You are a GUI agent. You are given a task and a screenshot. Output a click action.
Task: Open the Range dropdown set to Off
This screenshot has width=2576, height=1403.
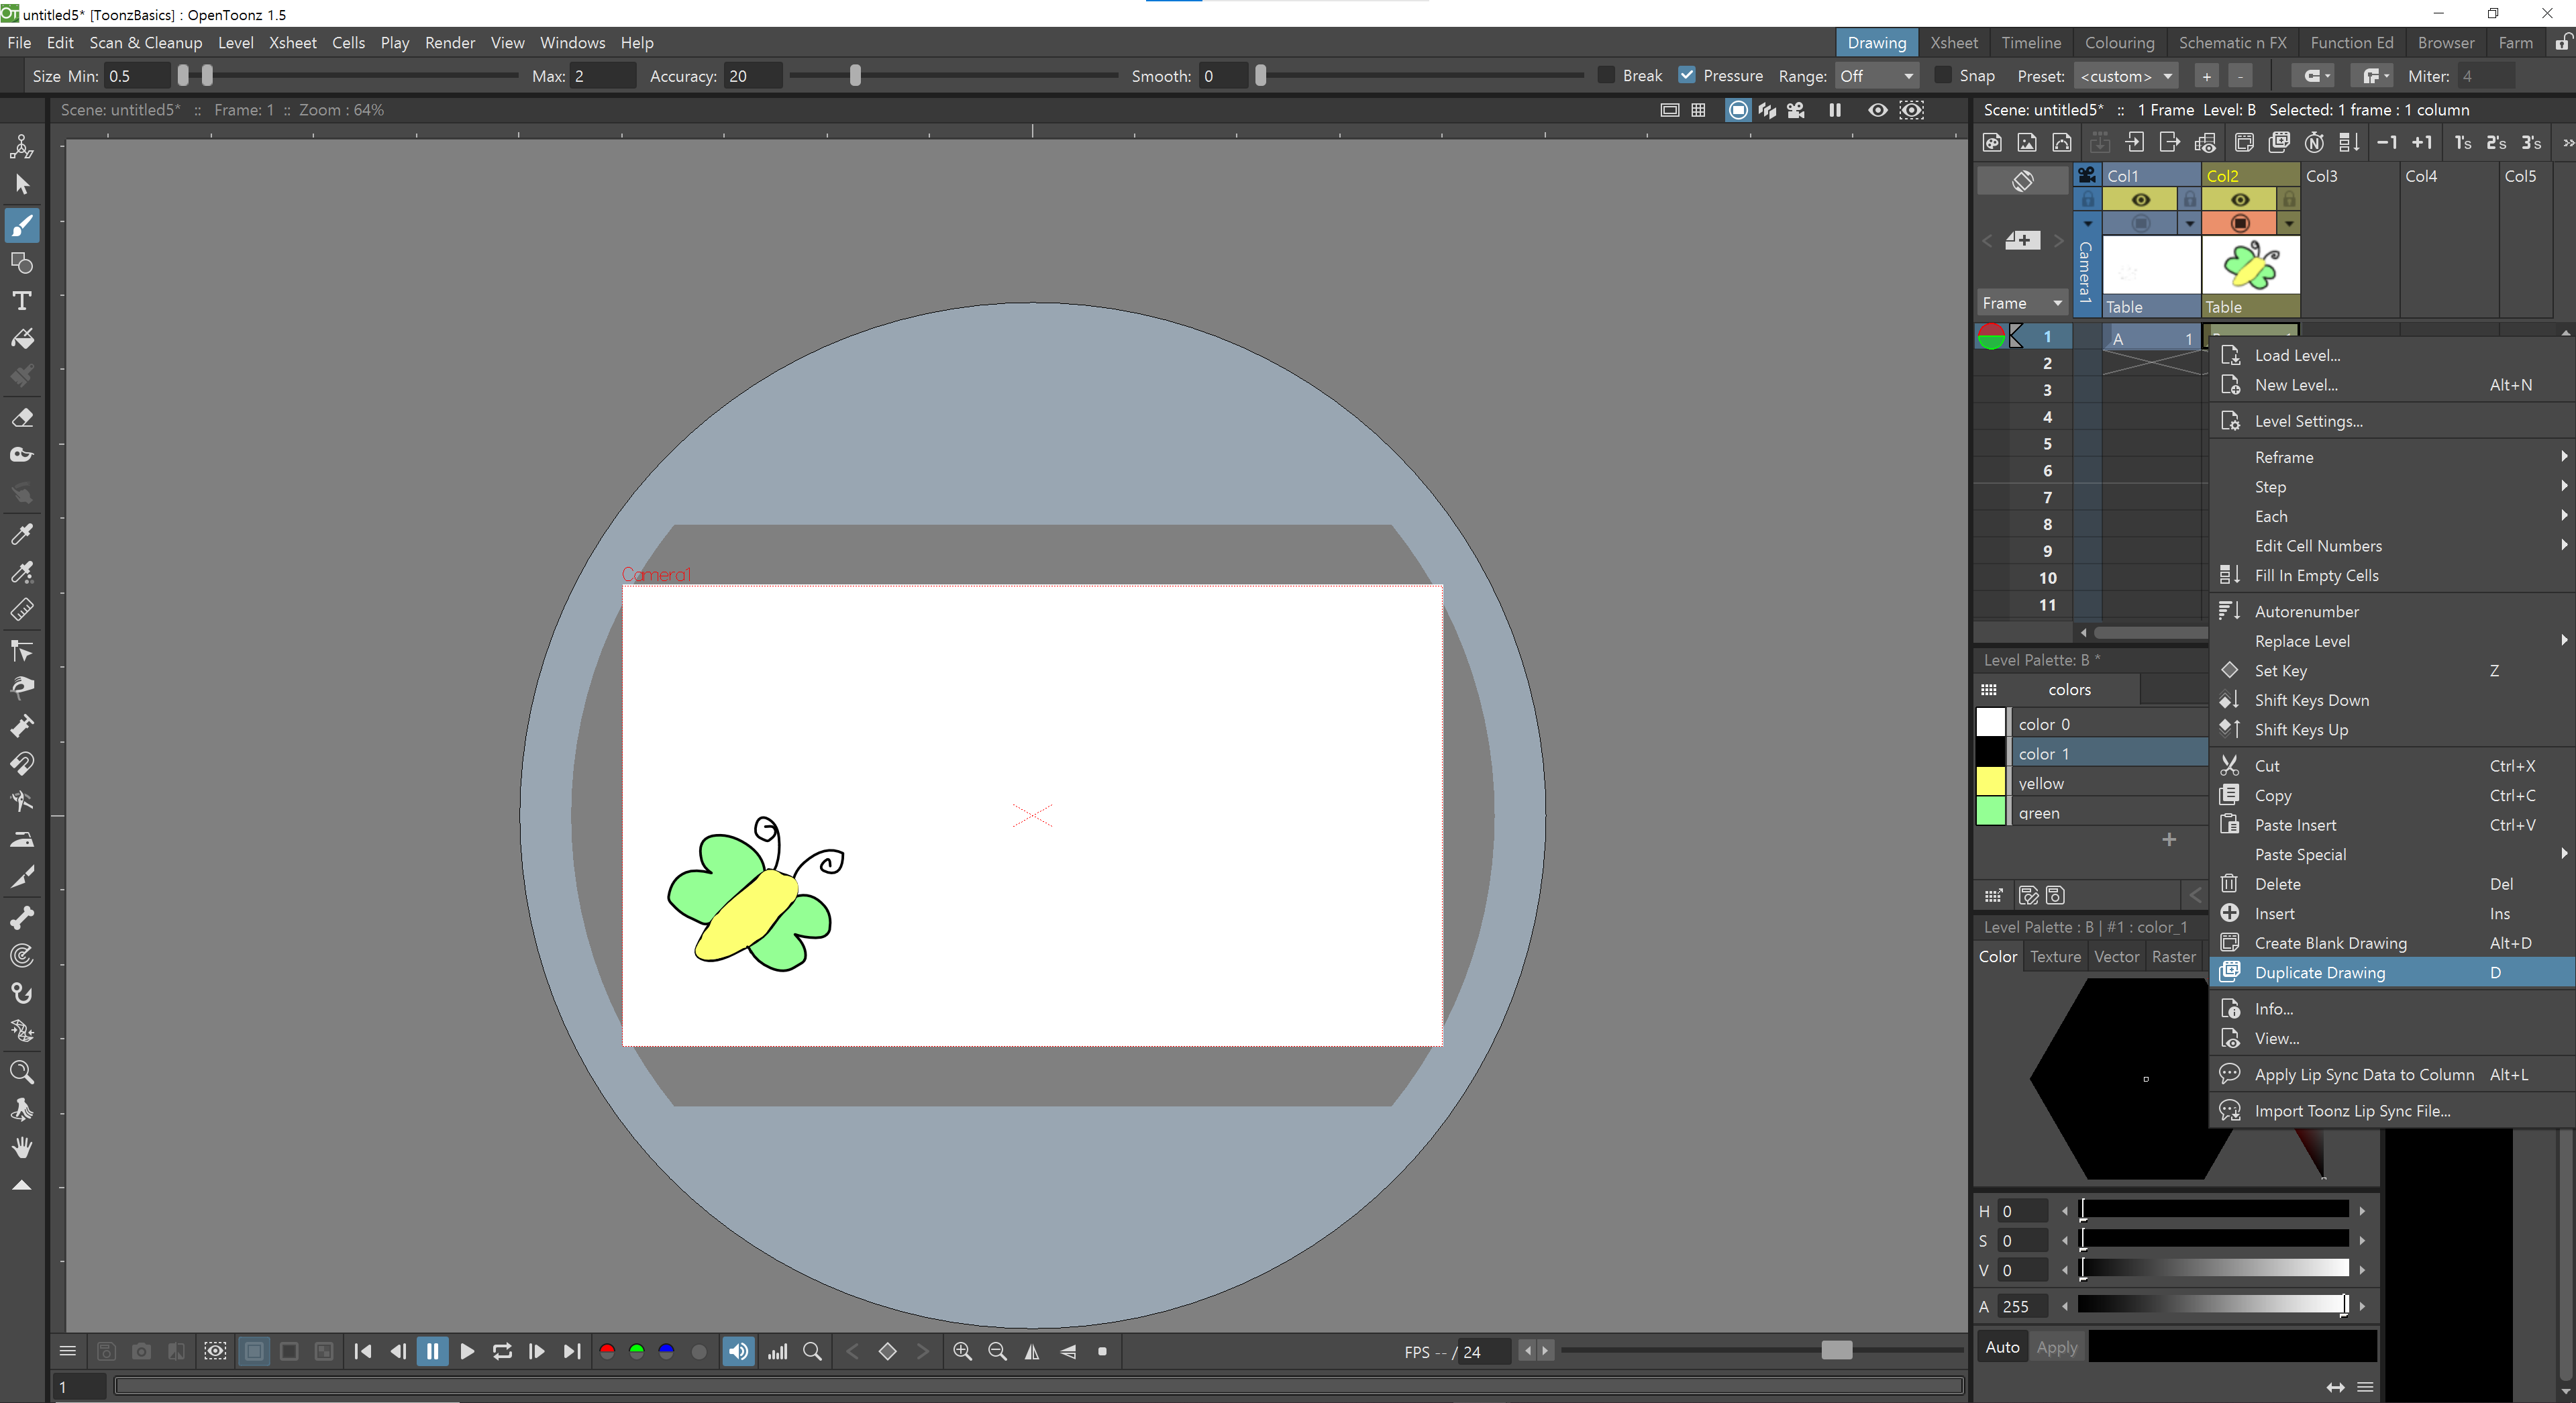tap(1877, 76)
